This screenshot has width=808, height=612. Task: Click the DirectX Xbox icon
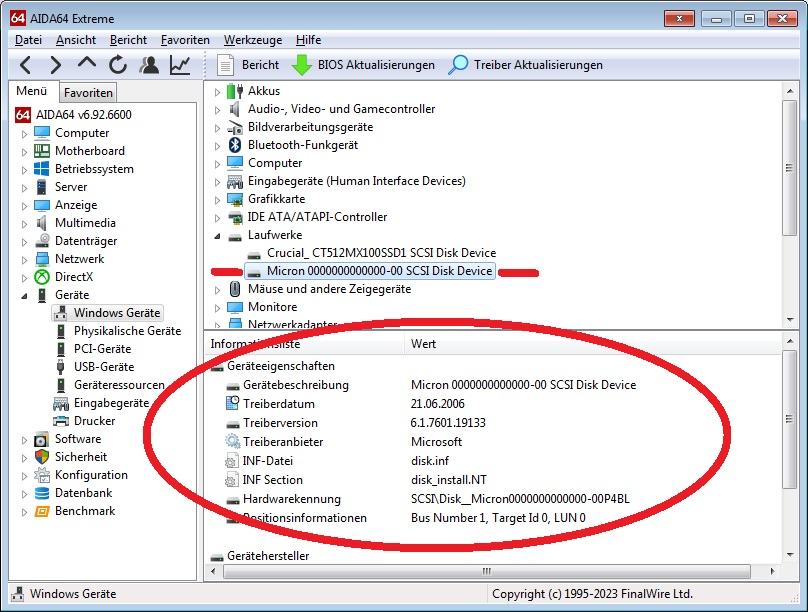[x=42, y=277]
